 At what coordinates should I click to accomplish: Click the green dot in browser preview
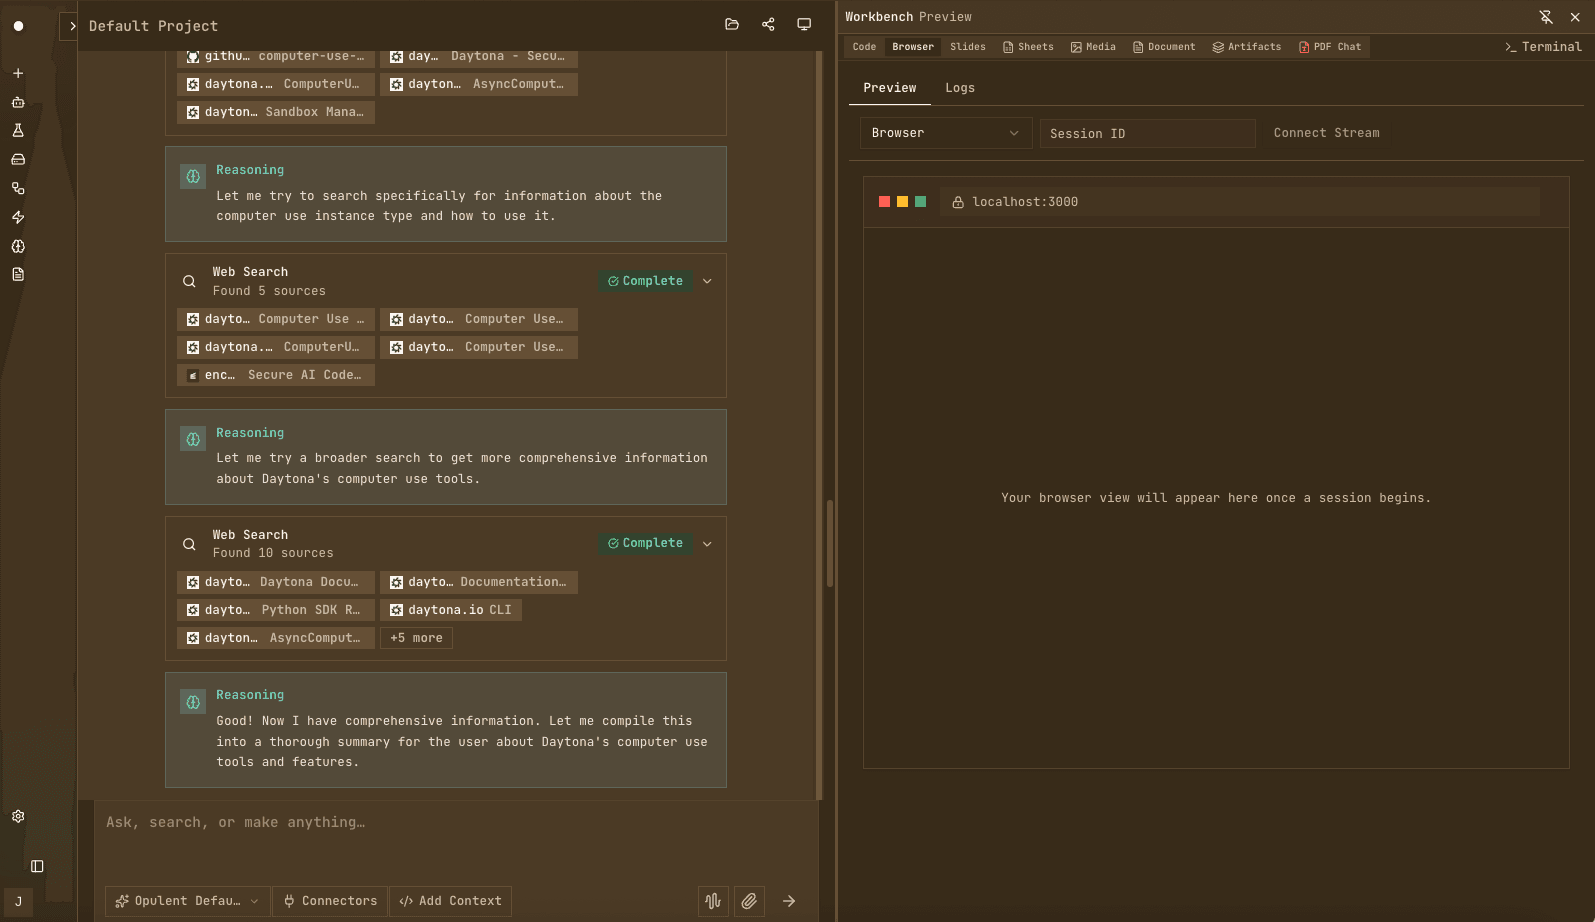[x=921, y=202]
